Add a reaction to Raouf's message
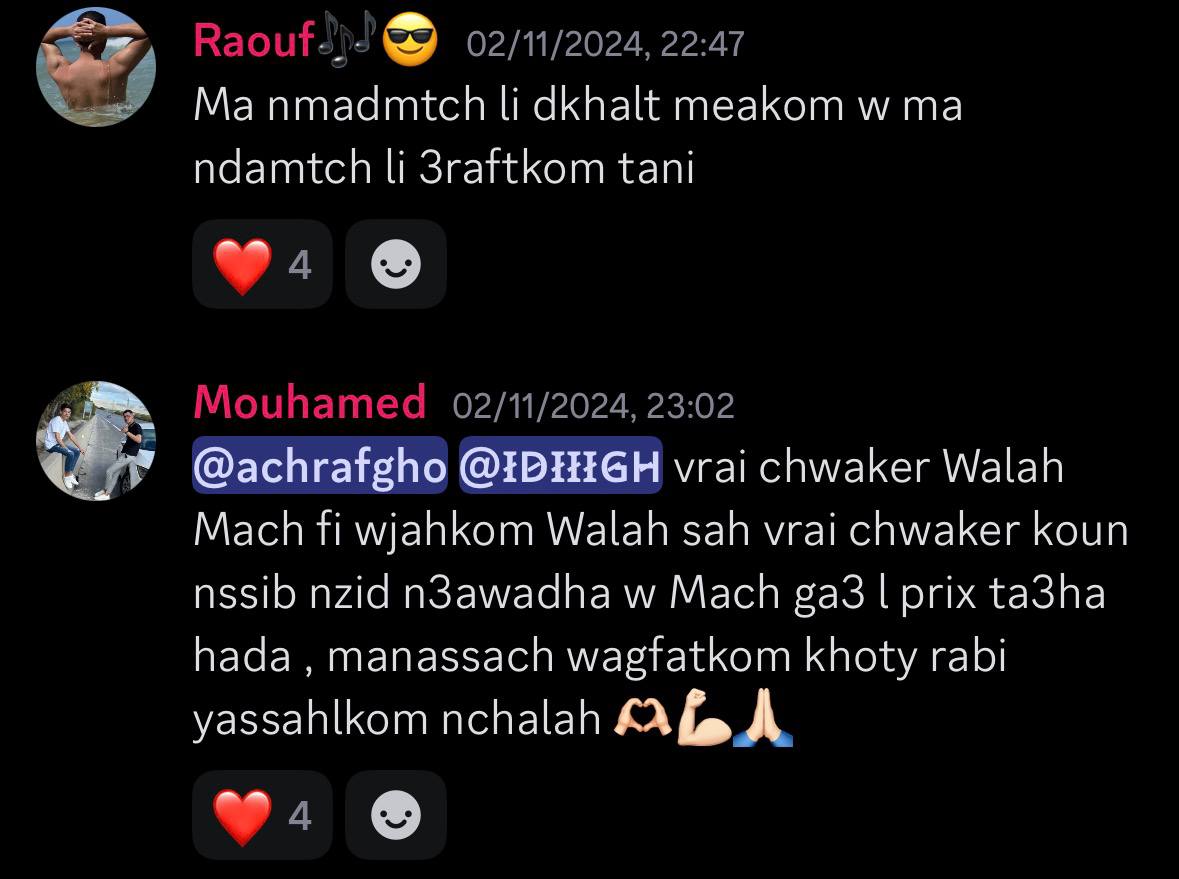Viewport: 1179px width, 879px height. point(396,265)
